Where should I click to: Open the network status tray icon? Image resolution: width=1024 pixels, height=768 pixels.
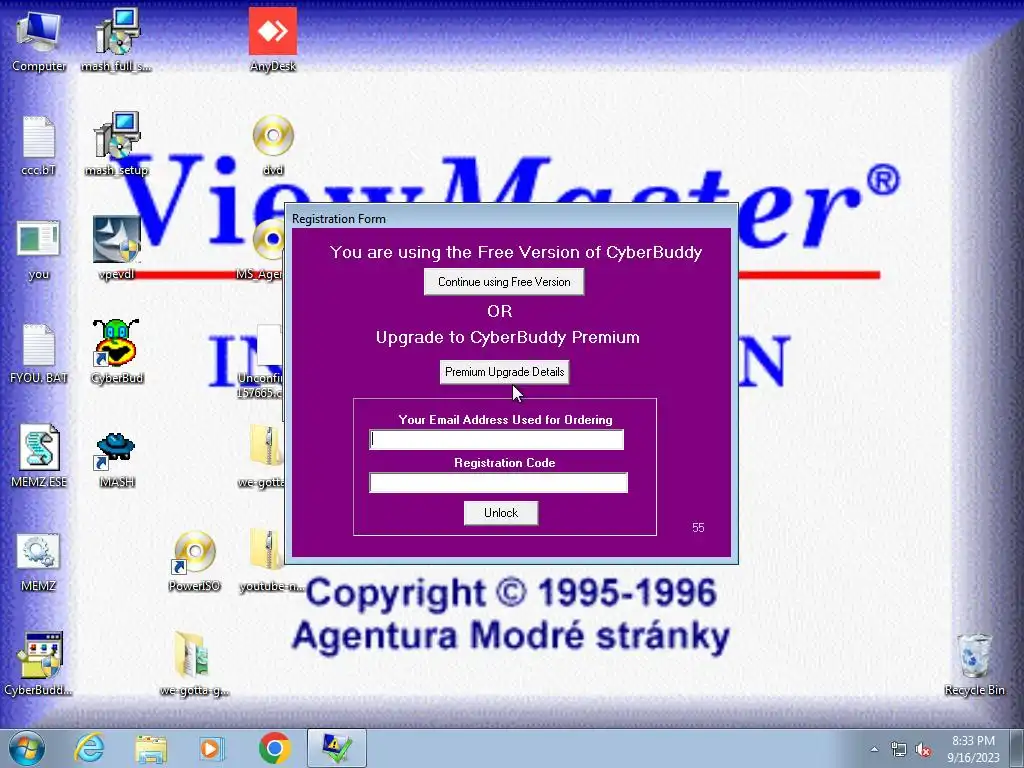[899, 750]
